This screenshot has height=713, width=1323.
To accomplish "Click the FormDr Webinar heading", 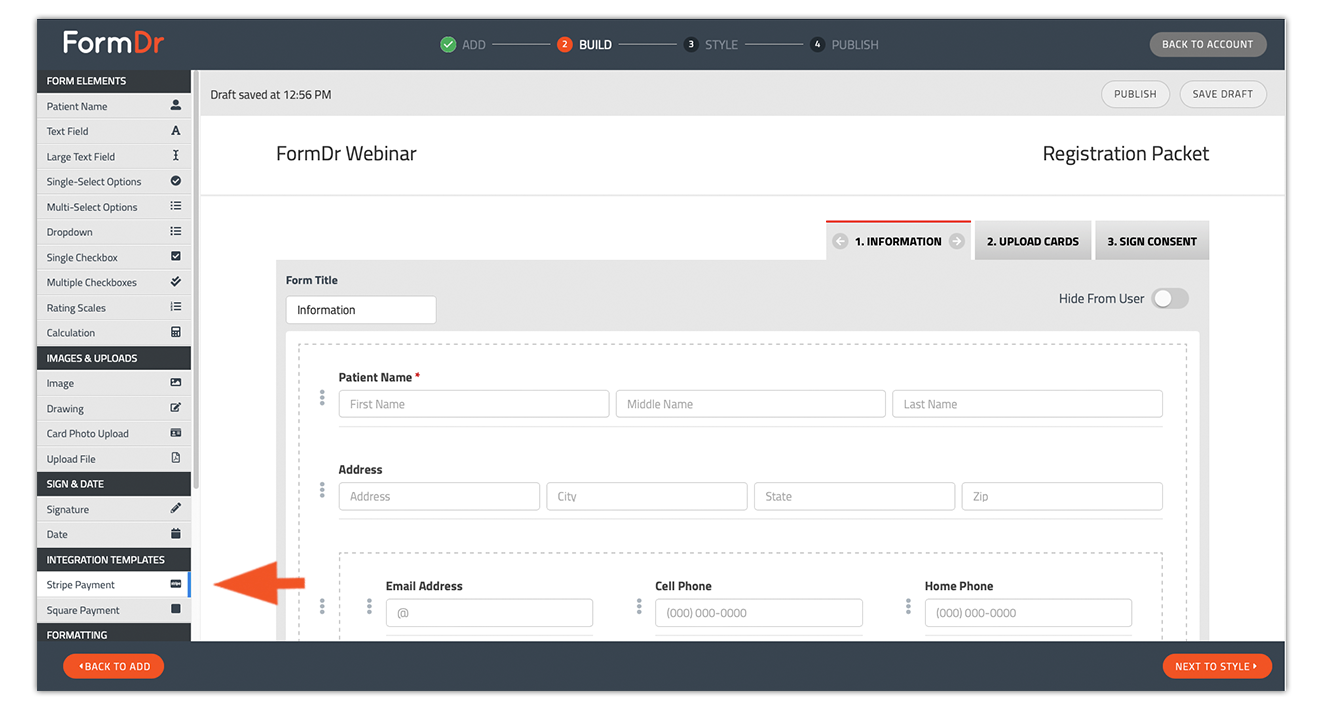I will [346, 154].
